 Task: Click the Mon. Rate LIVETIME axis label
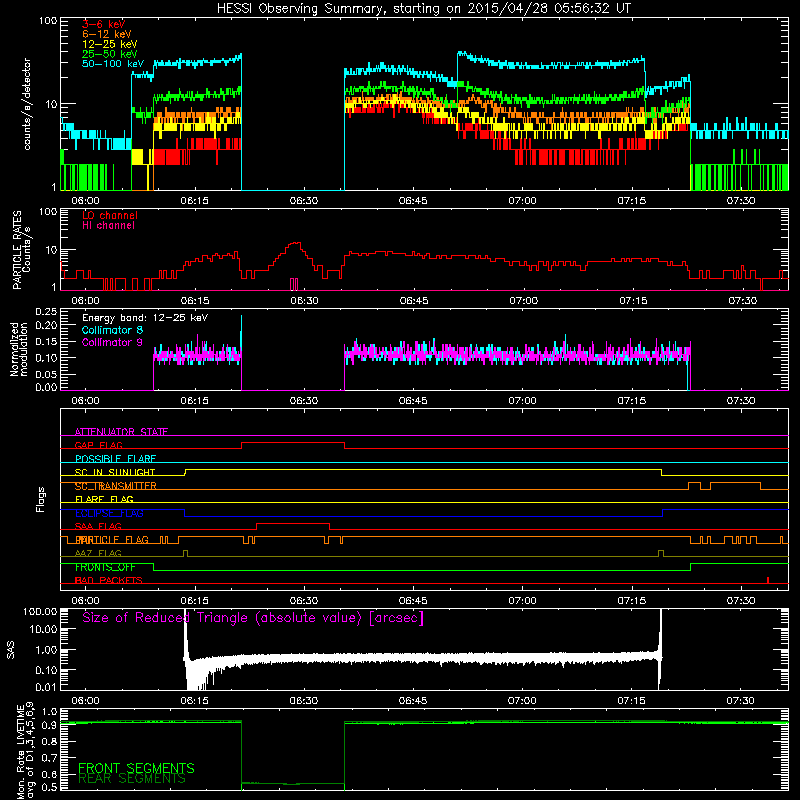[26, 751]
